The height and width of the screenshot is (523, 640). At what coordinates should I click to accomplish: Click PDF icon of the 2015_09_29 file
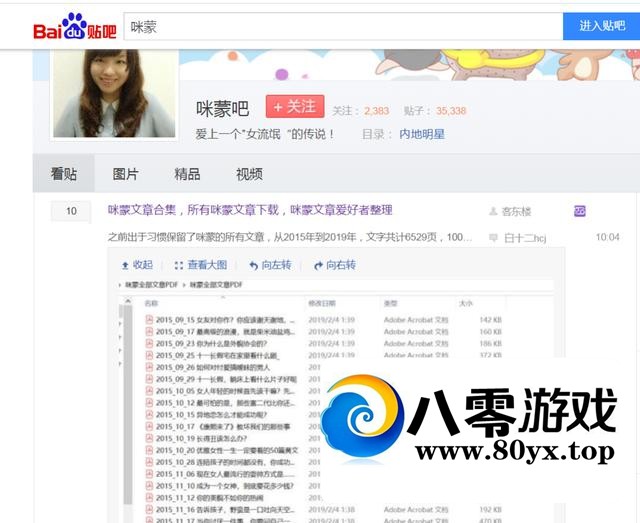[149, 379]
